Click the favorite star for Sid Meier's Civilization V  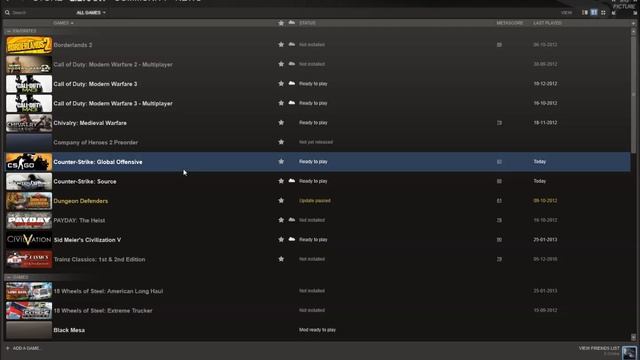(281, 240)
